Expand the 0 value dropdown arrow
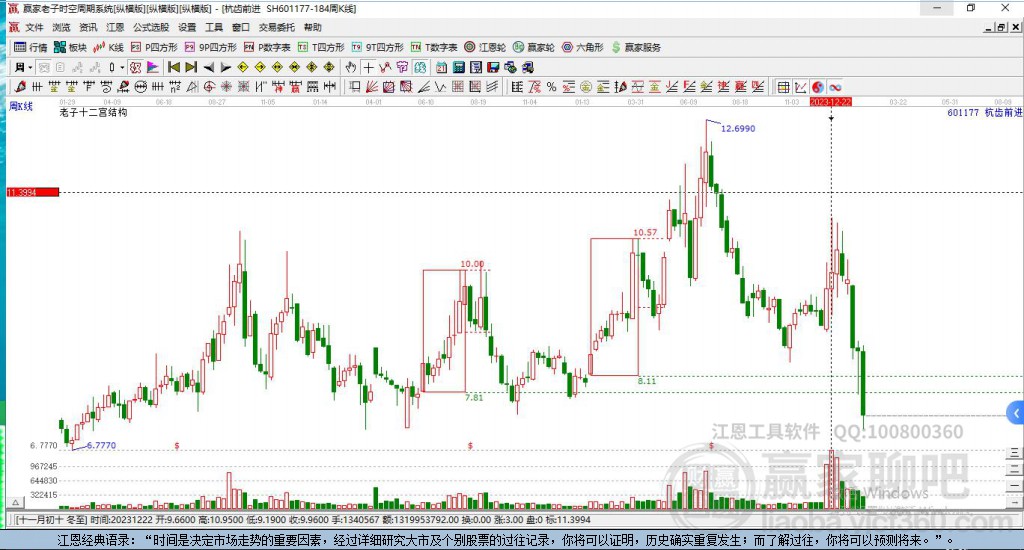Viewport: 1024px width, 550px height. click(x=122, y=67)
